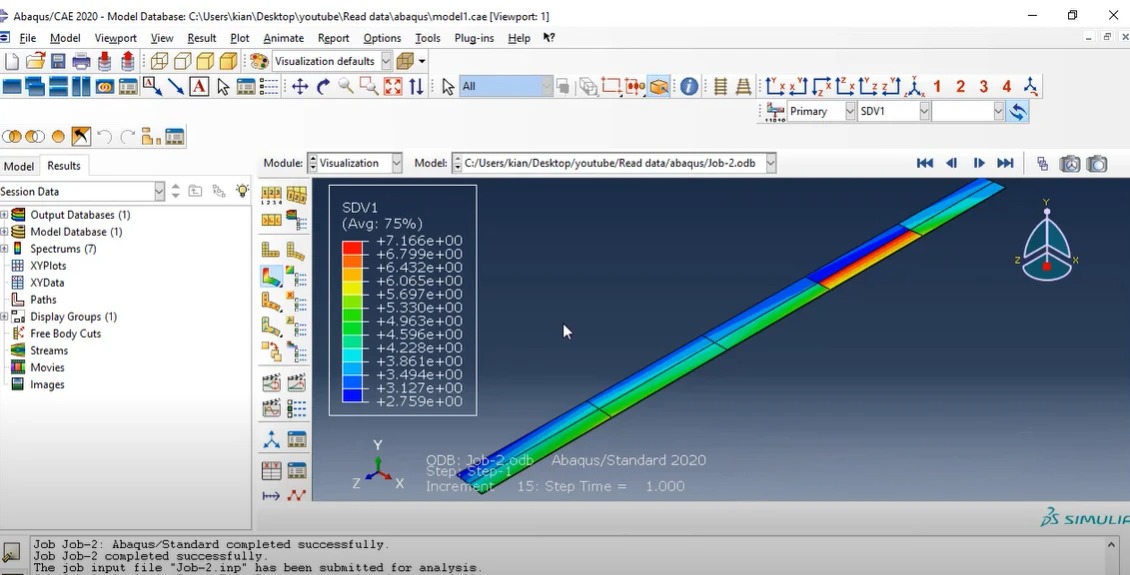Step to the next frame
1130x575 pixels.
point(979,164)
